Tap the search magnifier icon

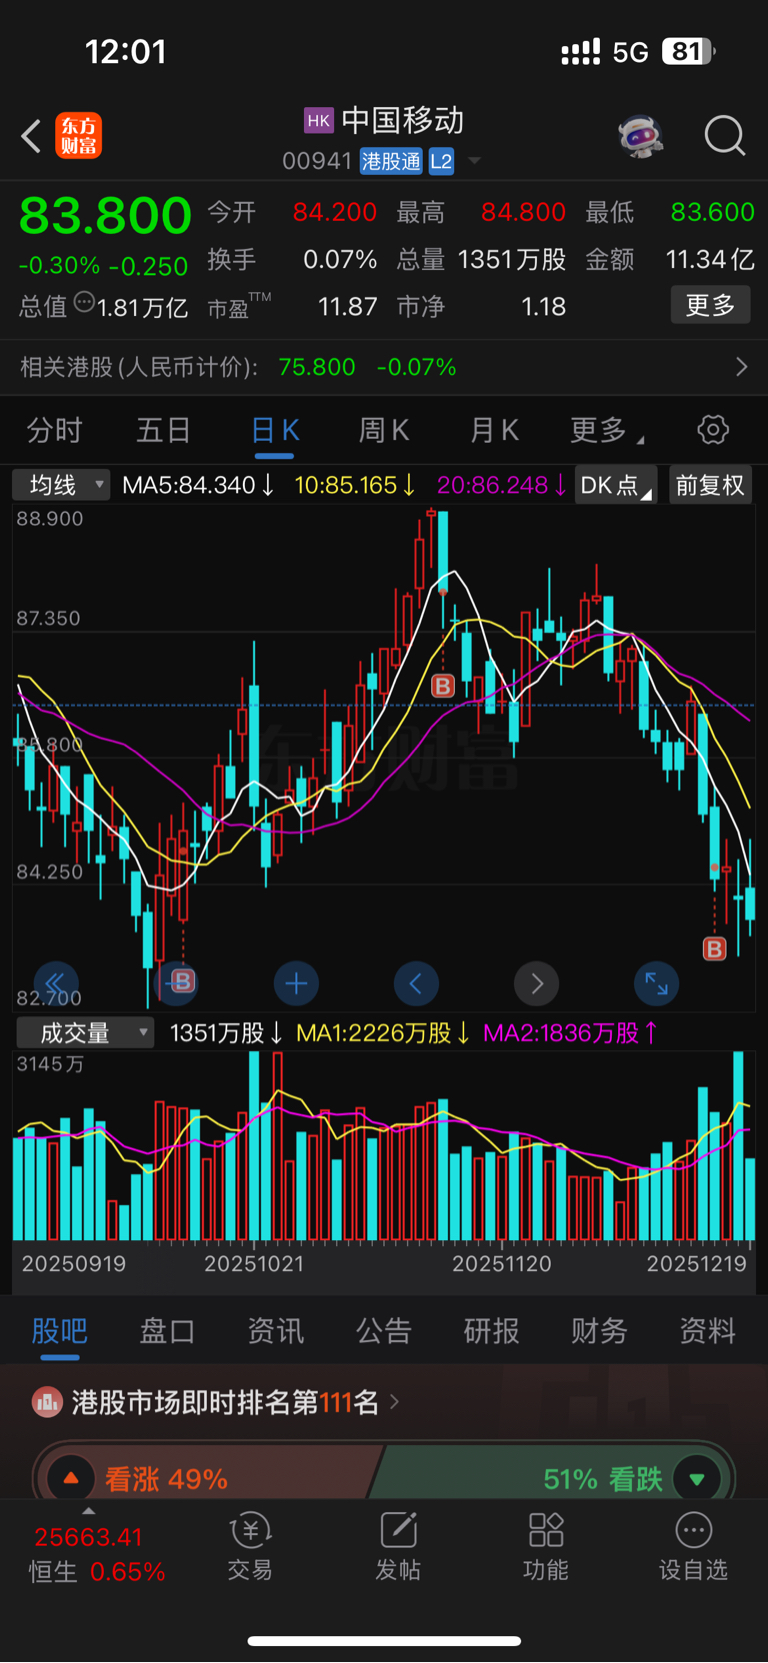coord(725,136)
